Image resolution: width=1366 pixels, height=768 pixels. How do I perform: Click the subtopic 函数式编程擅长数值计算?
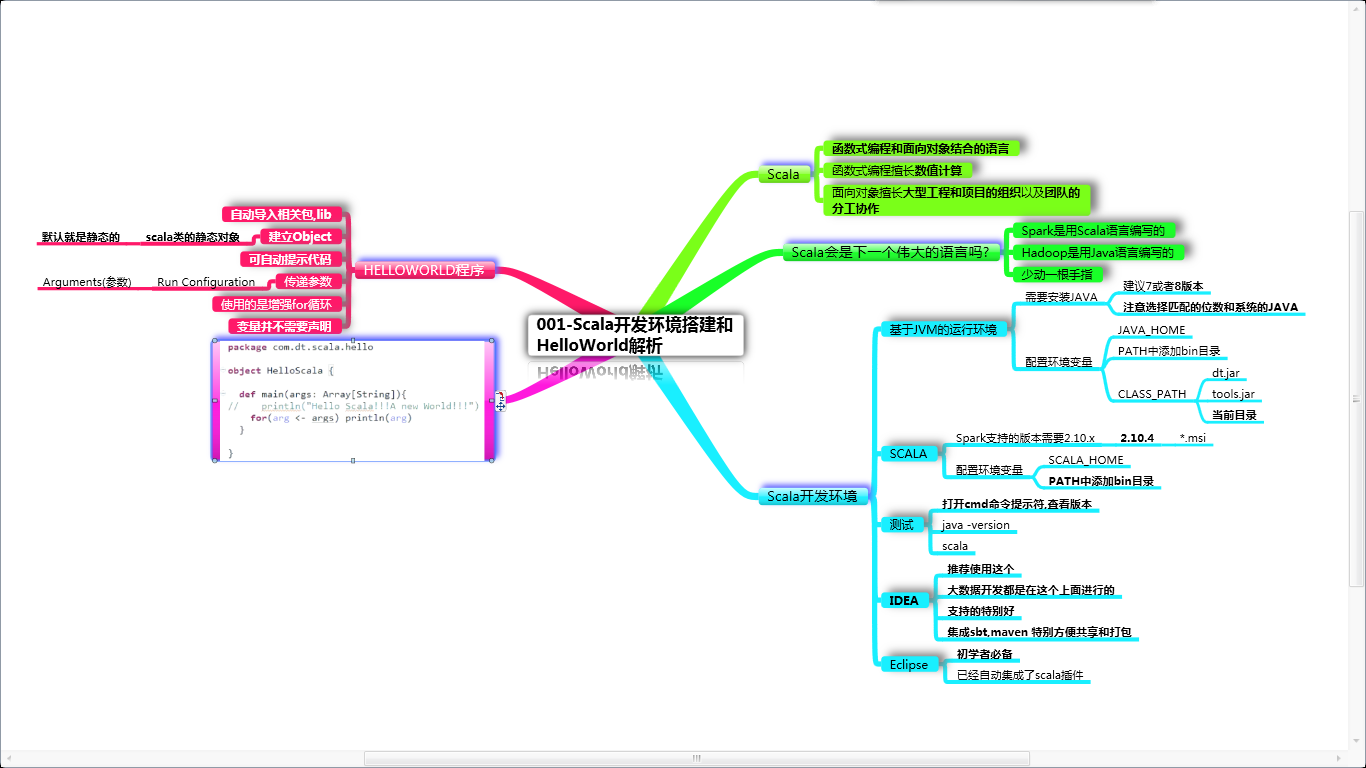coord(897,170)
